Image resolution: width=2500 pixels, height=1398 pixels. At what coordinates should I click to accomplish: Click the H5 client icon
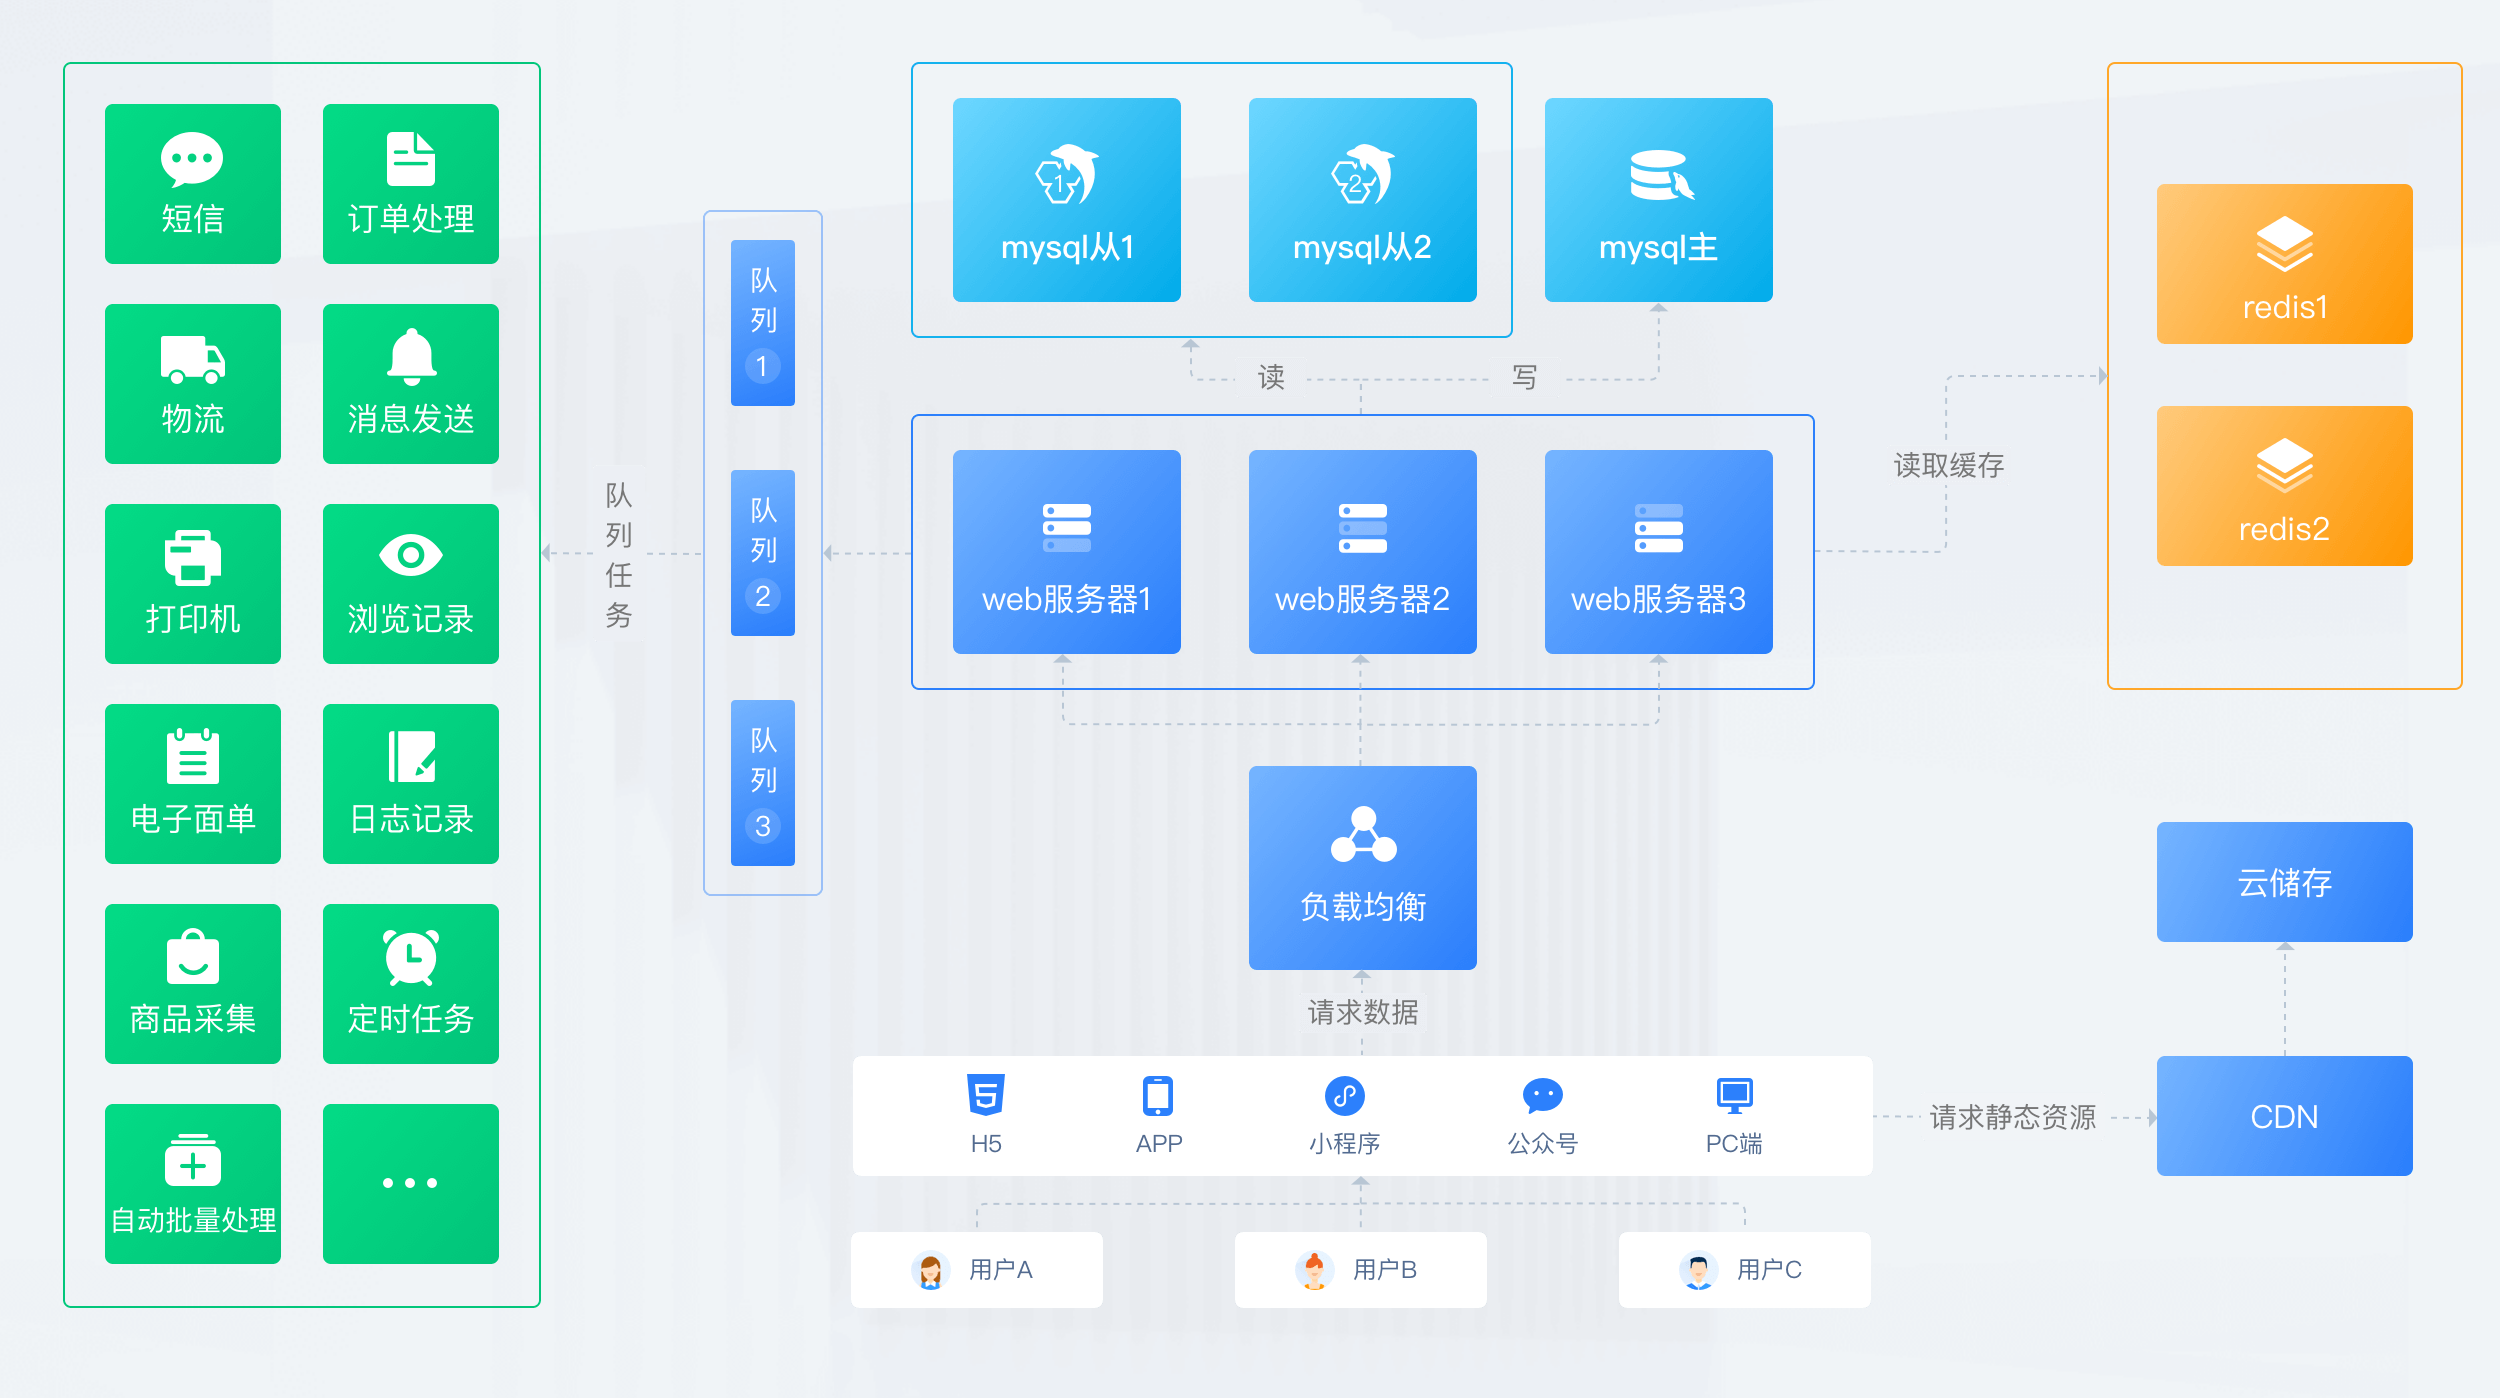pos(986,1096)
